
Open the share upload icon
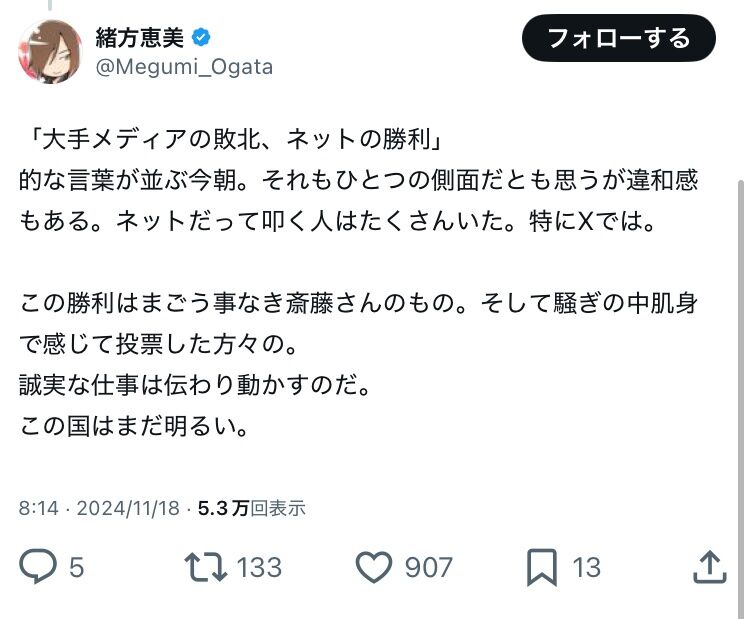pyautogui.click(x=710, y=566)
